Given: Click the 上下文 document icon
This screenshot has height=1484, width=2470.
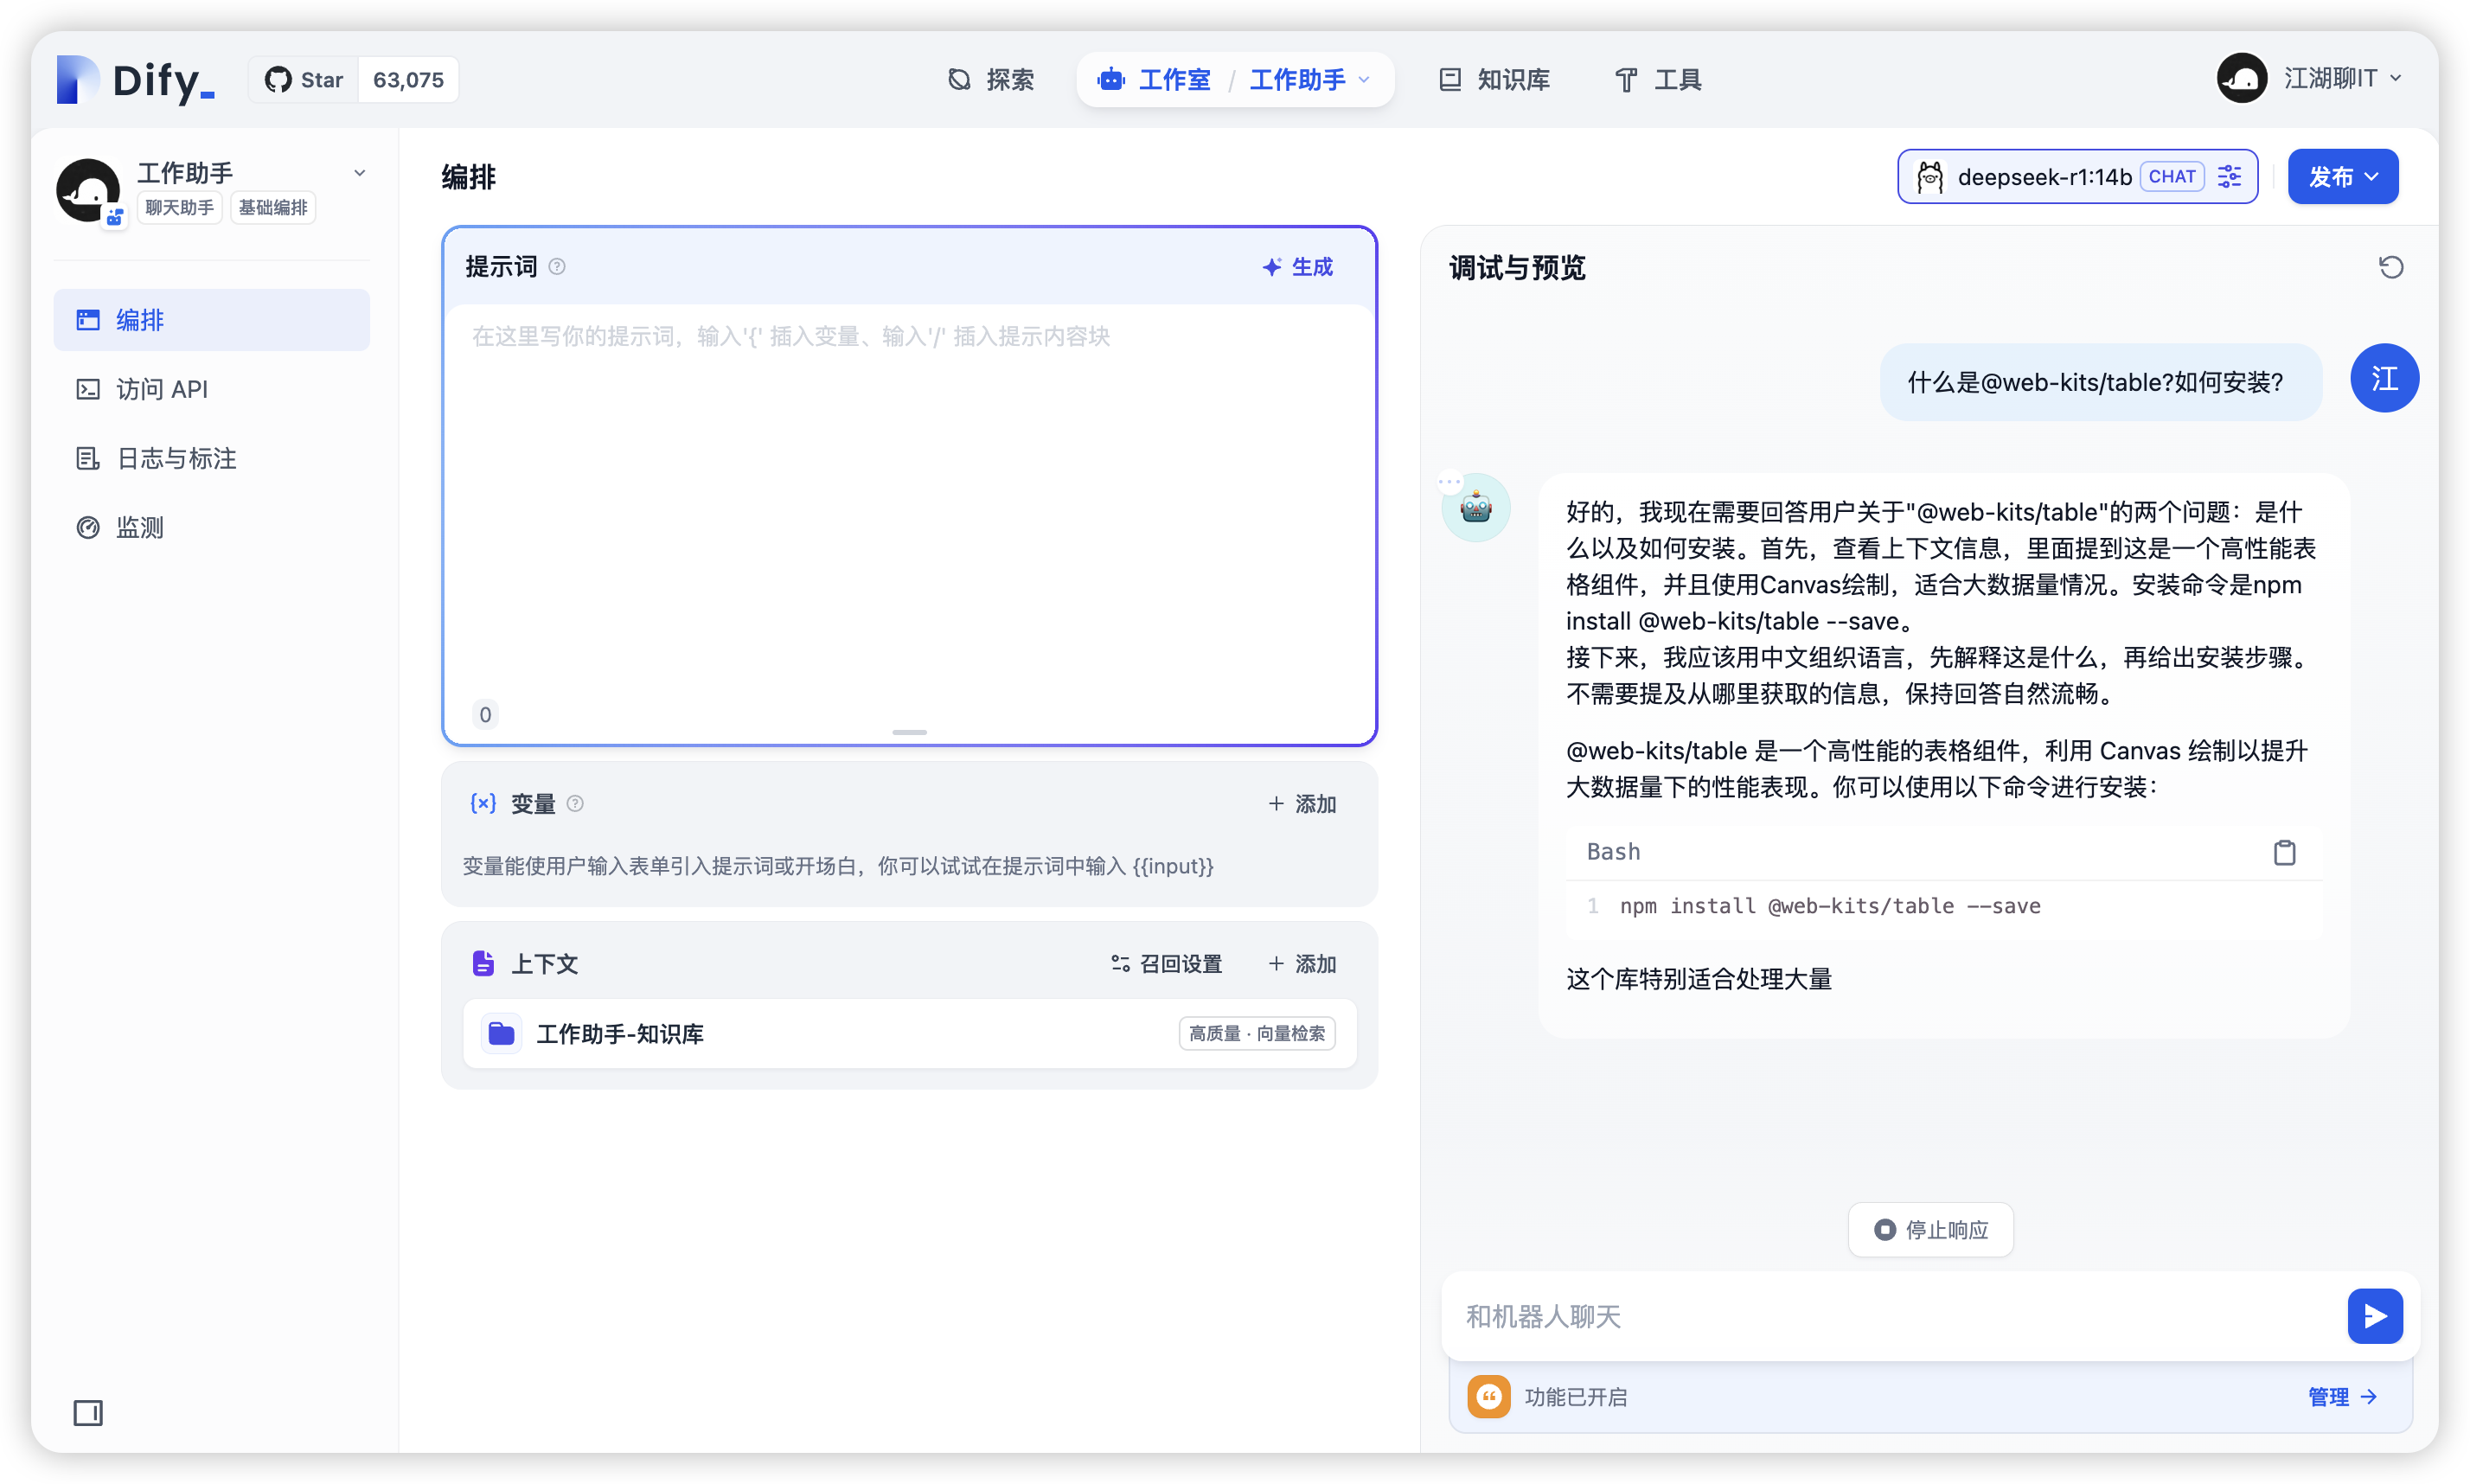Looking at the screenshot, I should coord(483,963).
